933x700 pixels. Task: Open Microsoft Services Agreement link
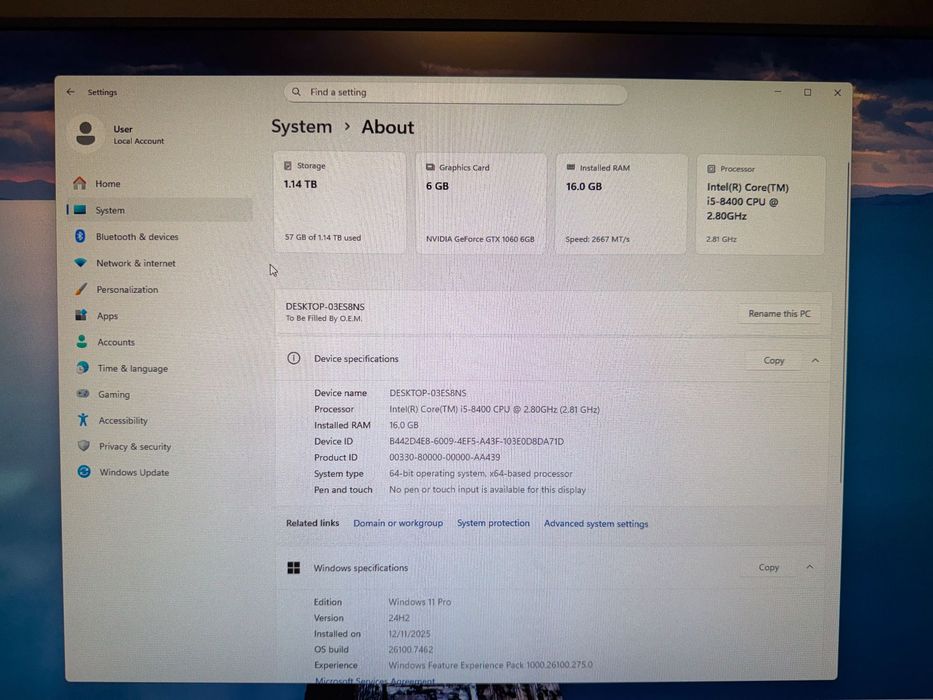pos(375,680)
